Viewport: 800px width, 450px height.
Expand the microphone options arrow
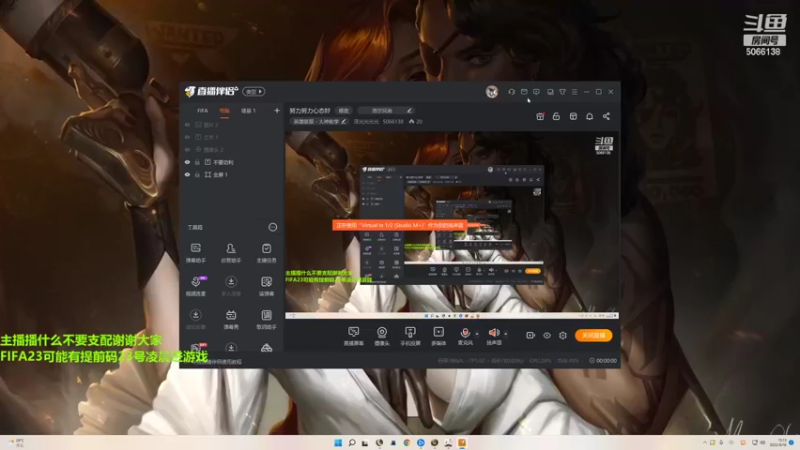477,334
